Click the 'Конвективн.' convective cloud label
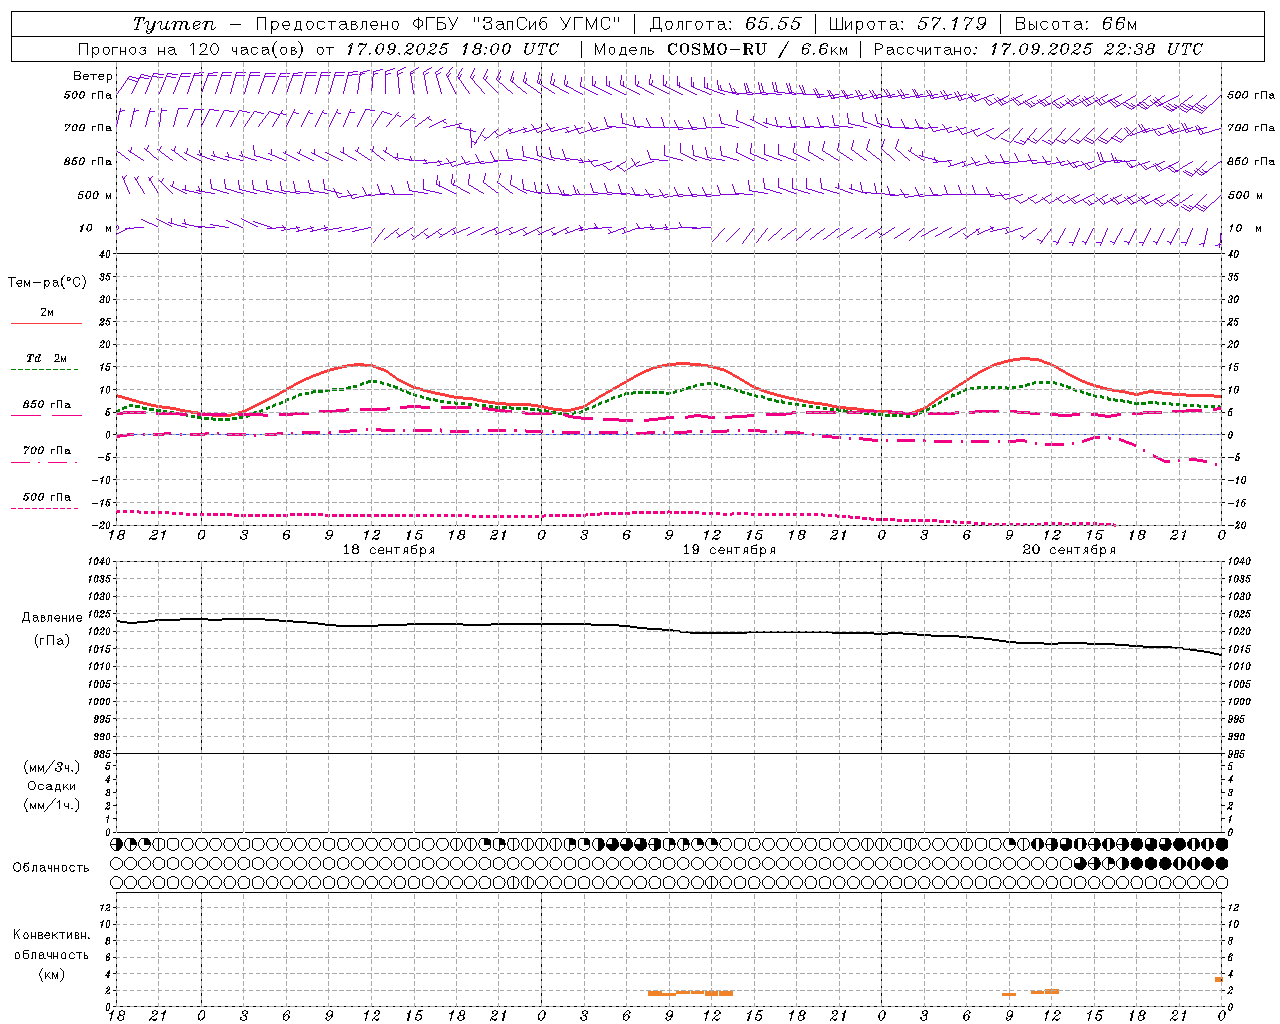Screen dimensions: 1280x1024 (51, 935)
